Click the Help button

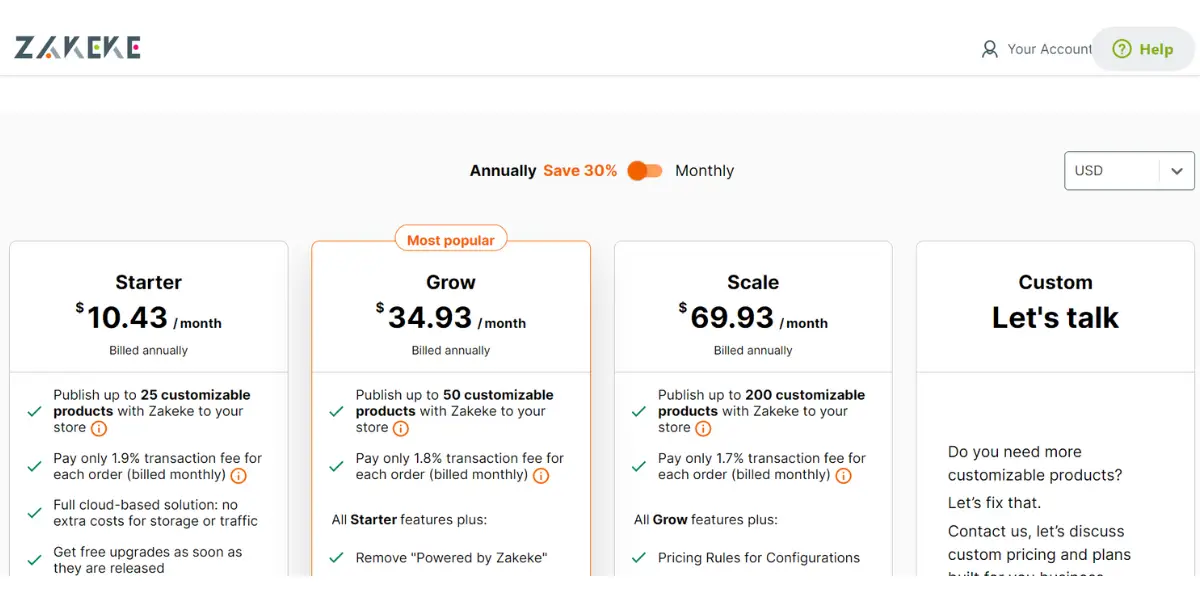pyautogui.click(x=1143, y=49)
